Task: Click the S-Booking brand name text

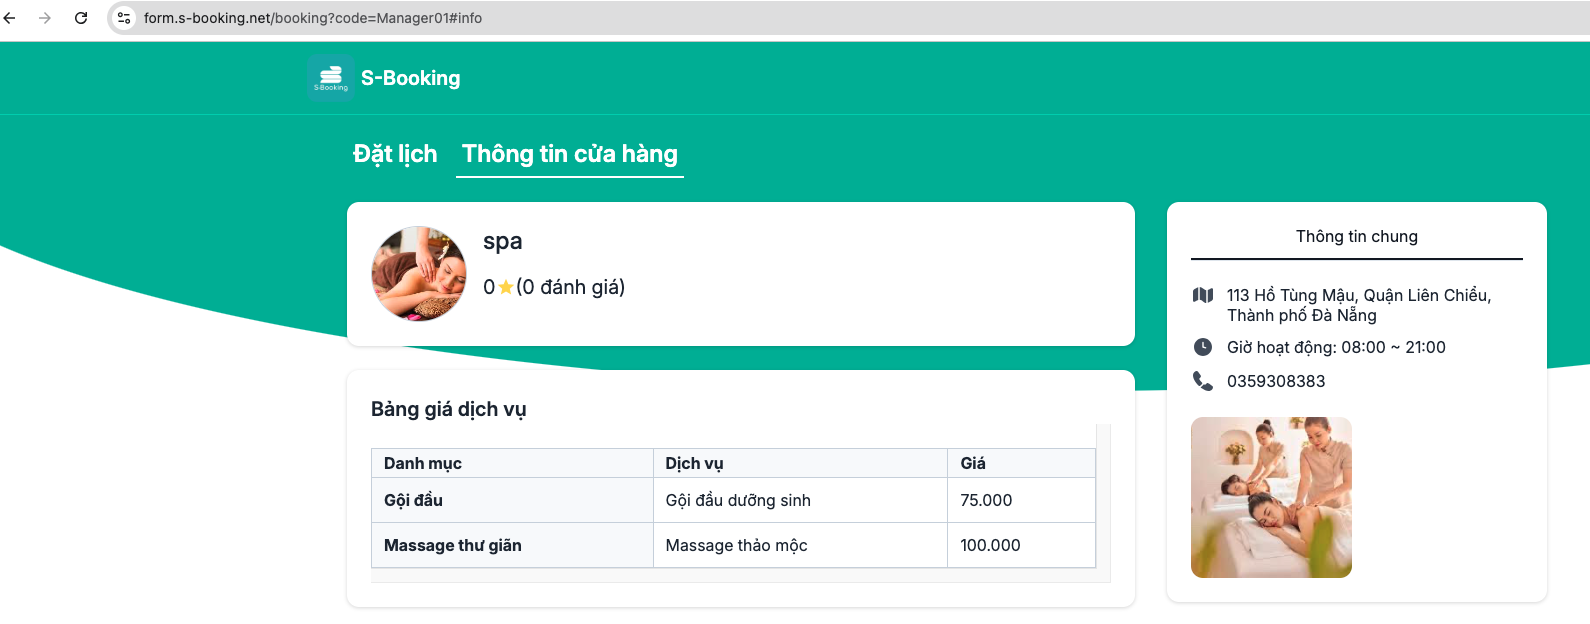Action: 411,78
